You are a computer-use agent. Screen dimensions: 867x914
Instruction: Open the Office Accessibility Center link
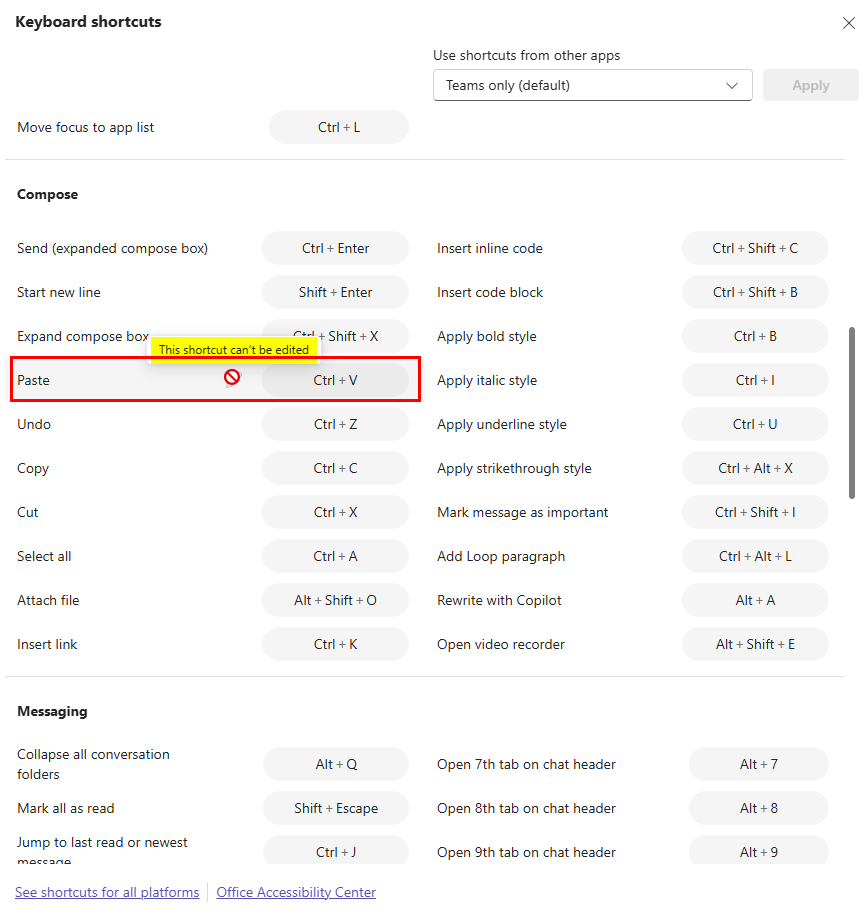point(296,892)
